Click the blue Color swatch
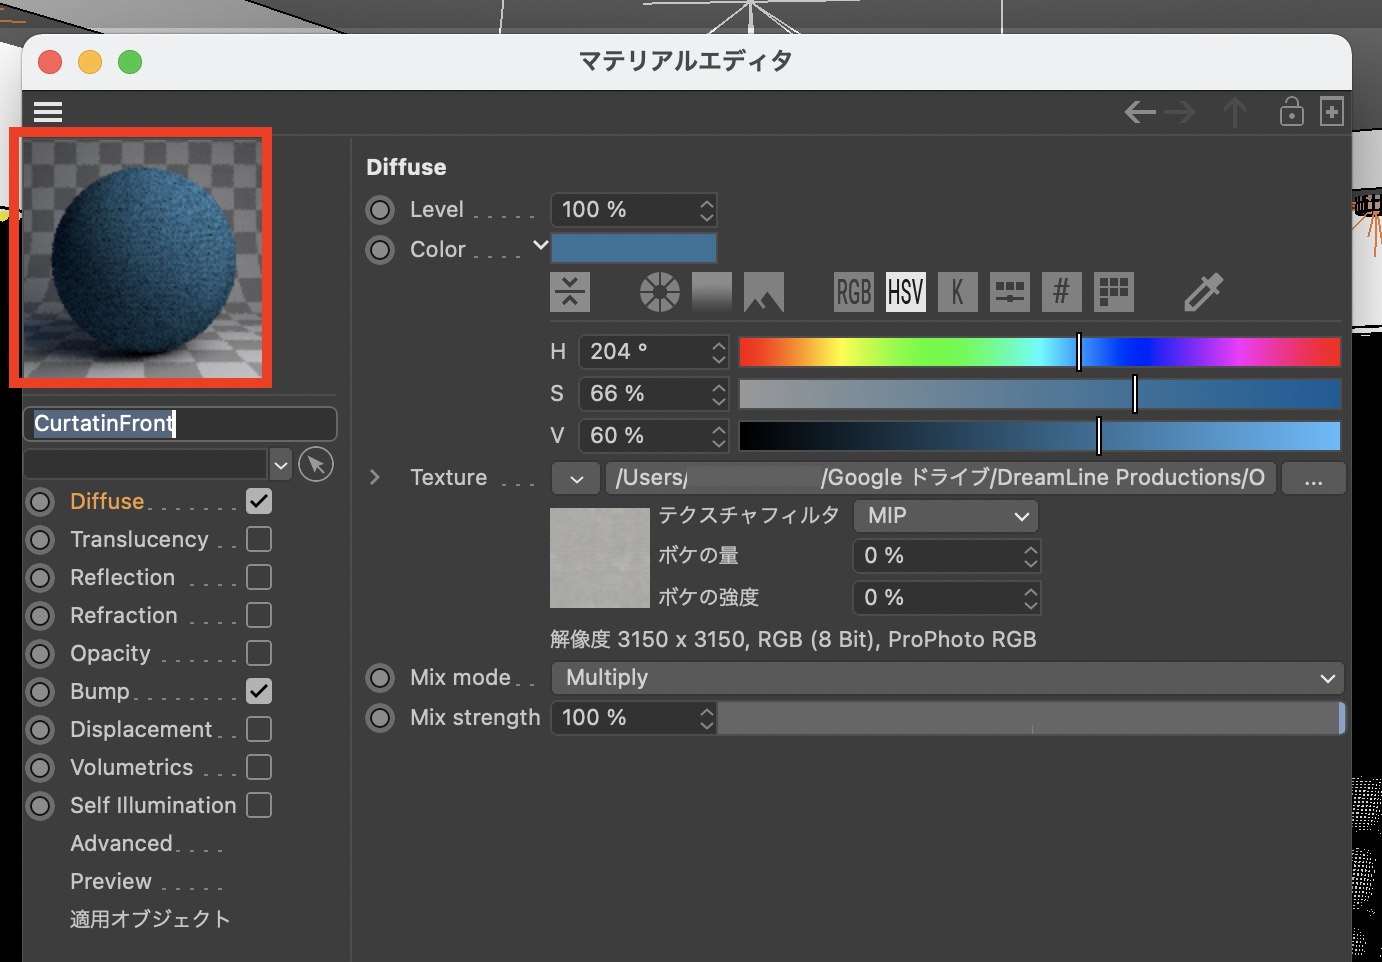1382x962 pixels. click(x=633, y=248)
